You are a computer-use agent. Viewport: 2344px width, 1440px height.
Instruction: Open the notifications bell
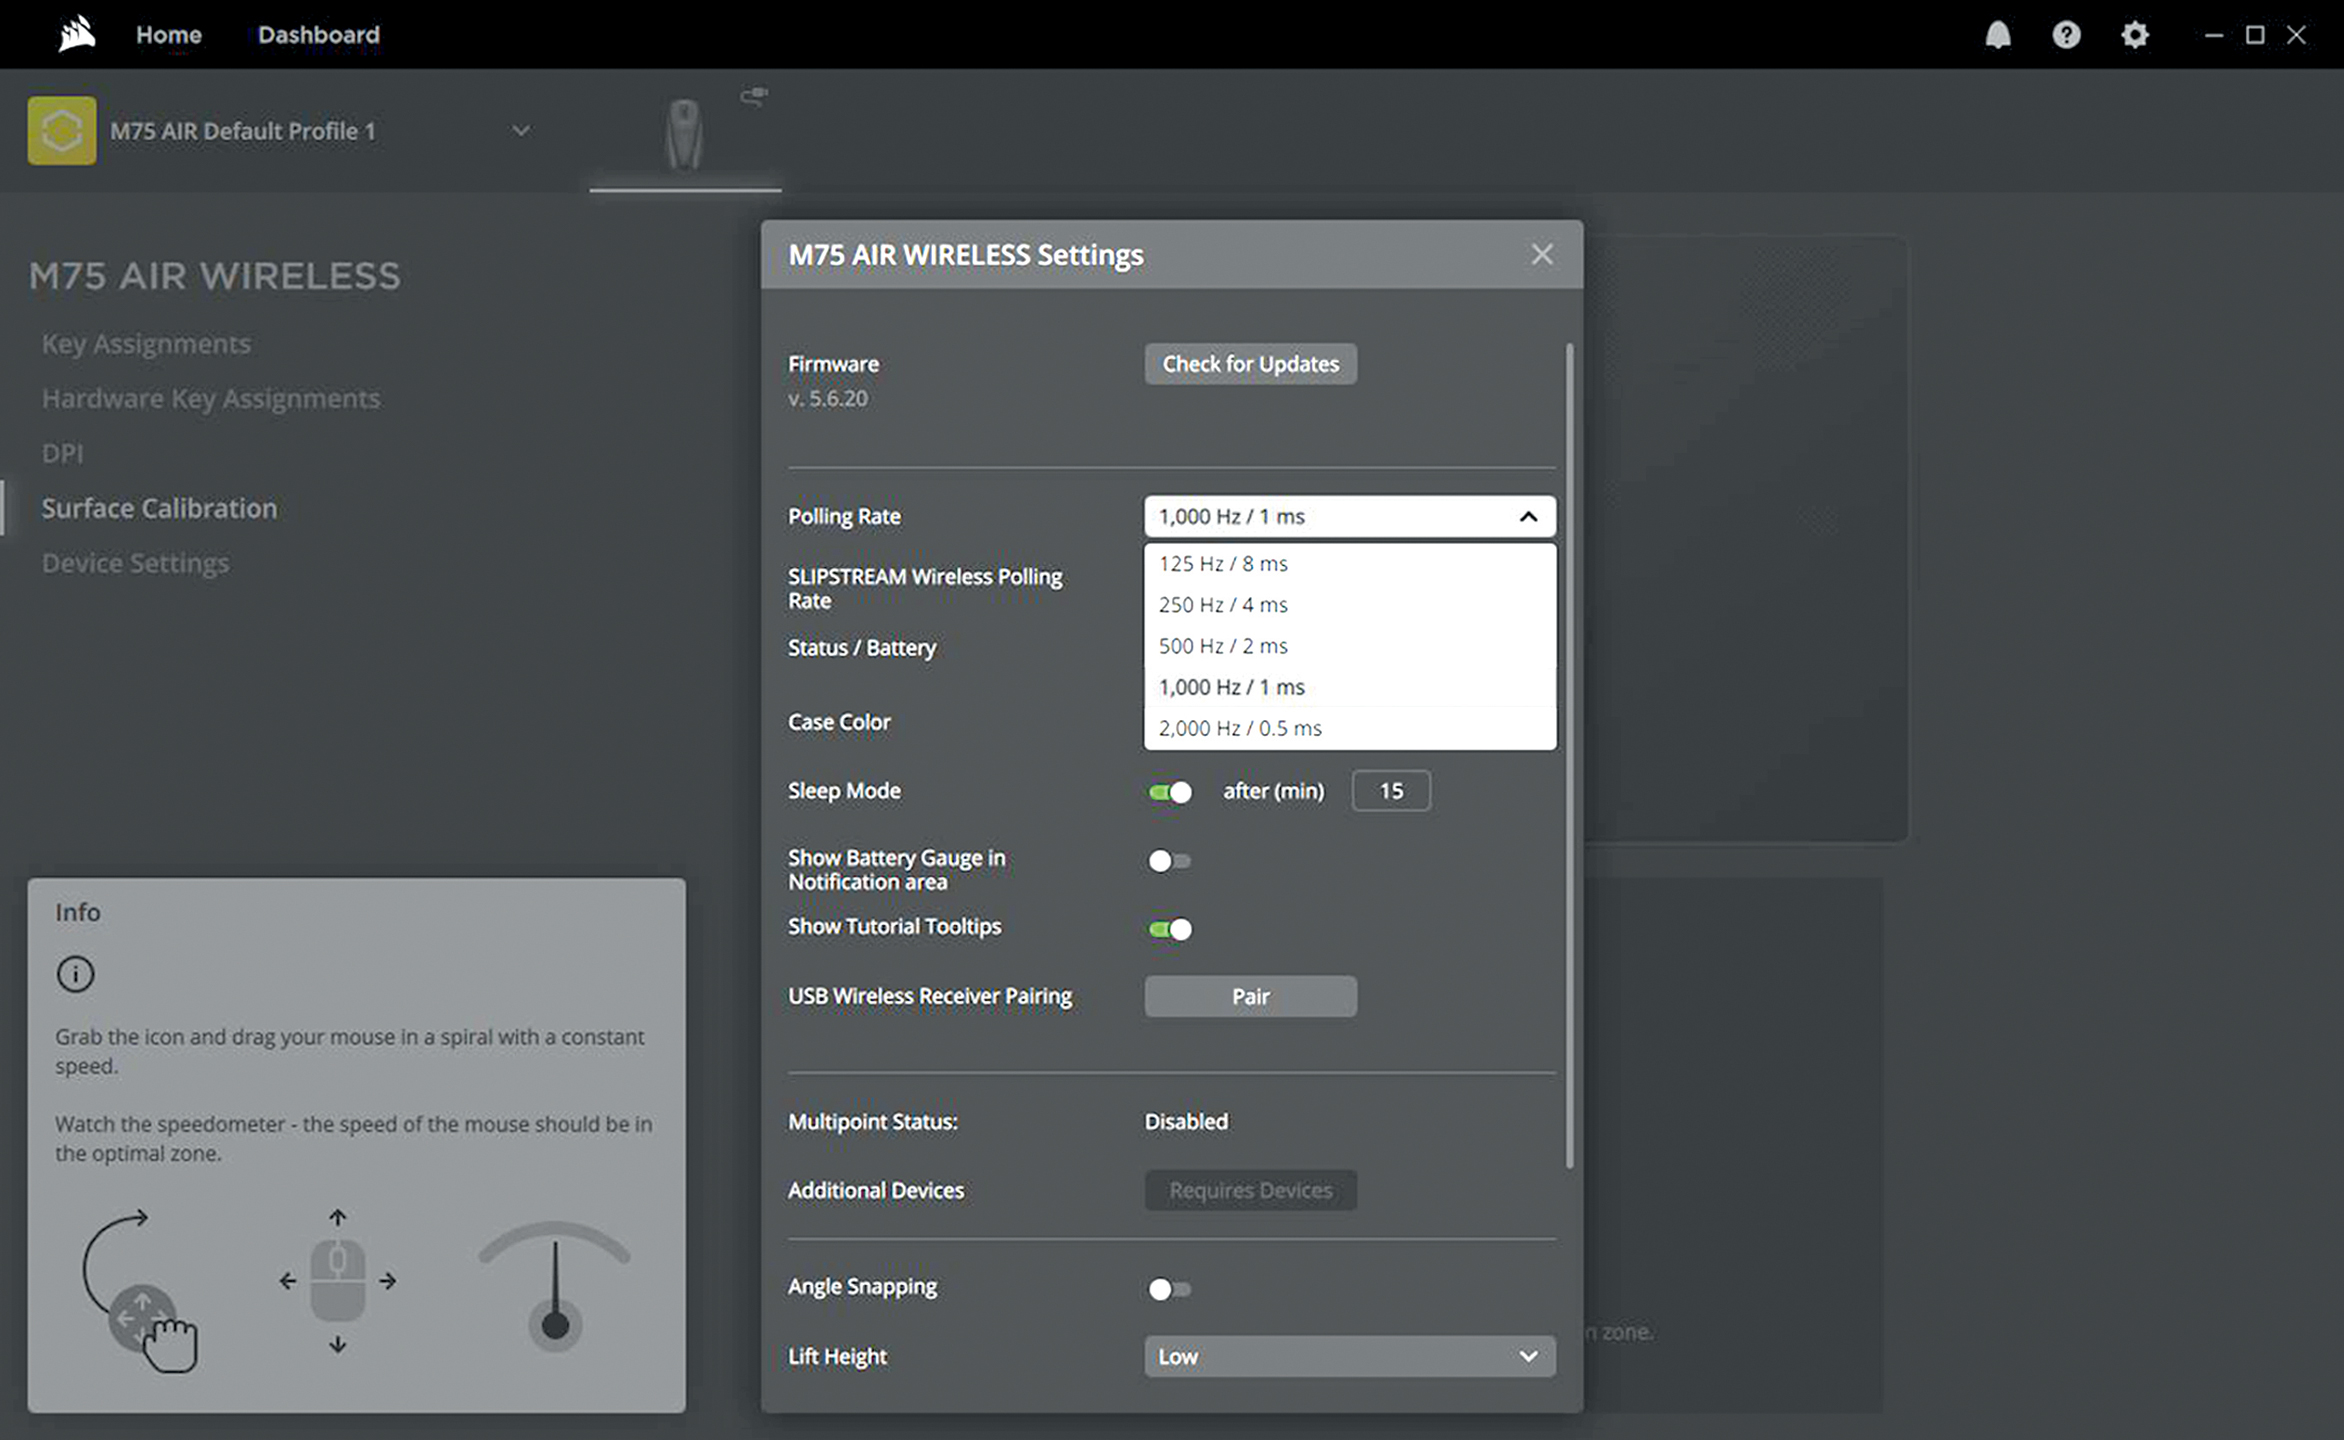[1997, 35]
